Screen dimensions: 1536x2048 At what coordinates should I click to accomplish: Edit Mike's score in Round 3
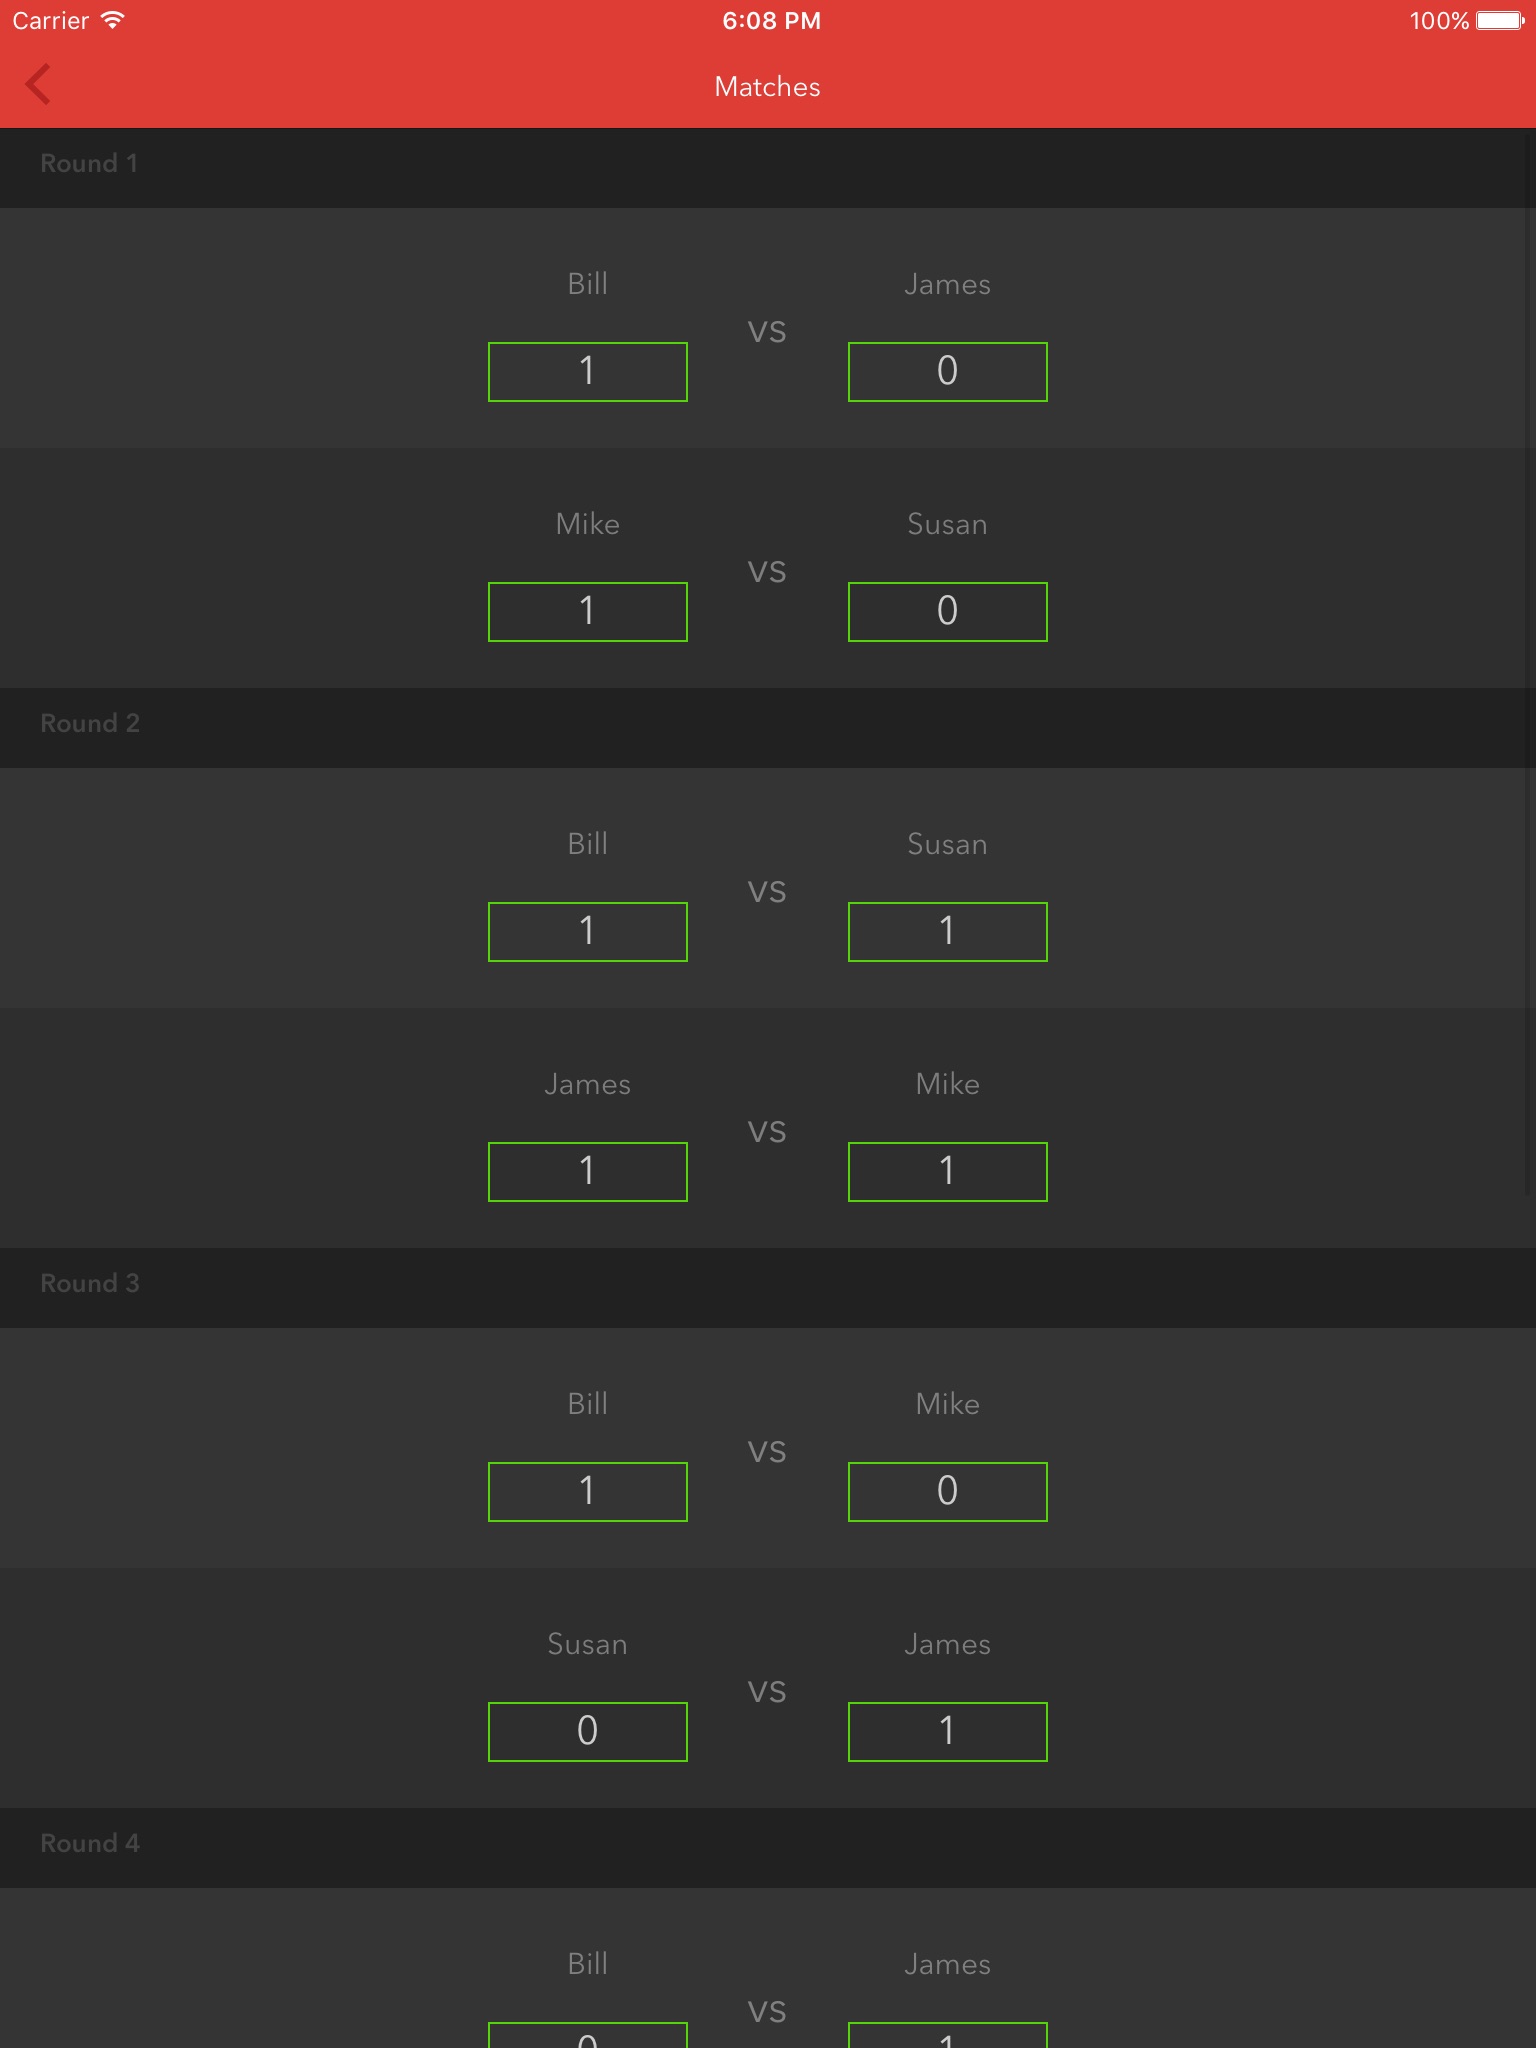tap(947, 1492)
